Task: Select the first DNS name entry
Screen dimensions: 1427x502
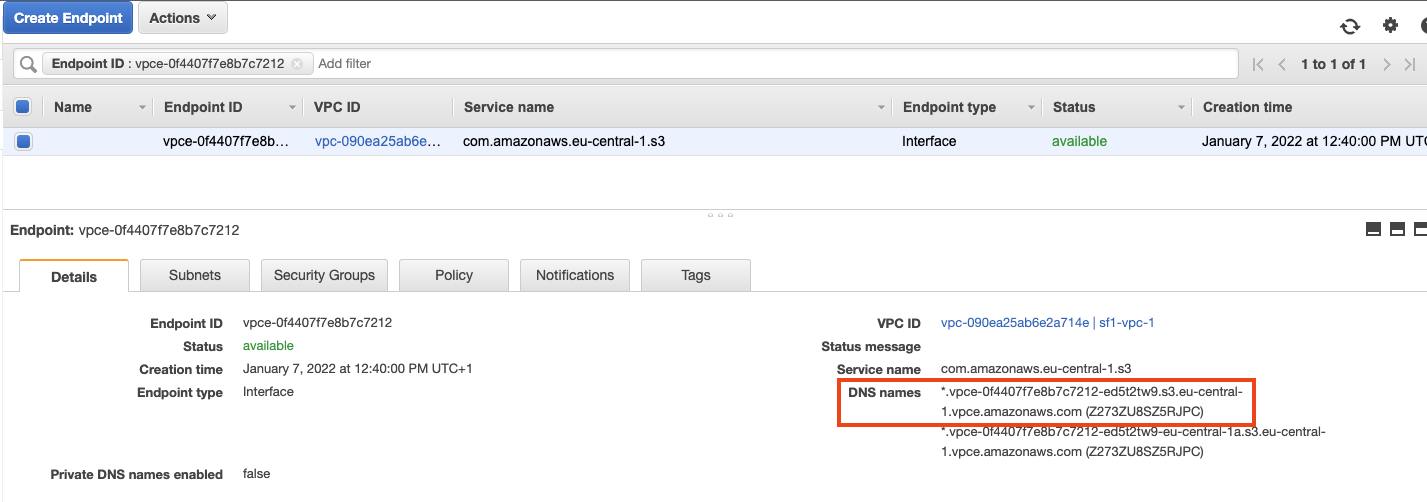Action: pyautogui.click(x=1092, y=401)
